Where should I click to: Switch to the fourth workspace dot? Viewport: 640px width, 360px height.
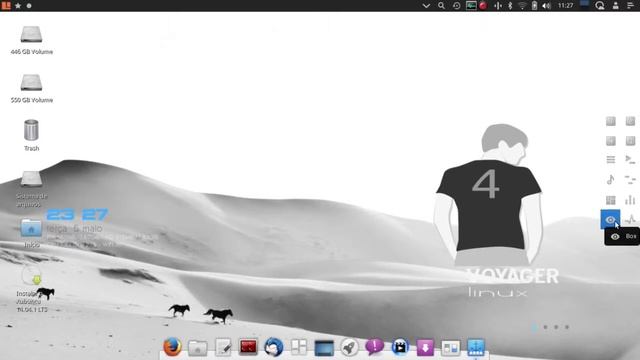[x=567, y=327]
